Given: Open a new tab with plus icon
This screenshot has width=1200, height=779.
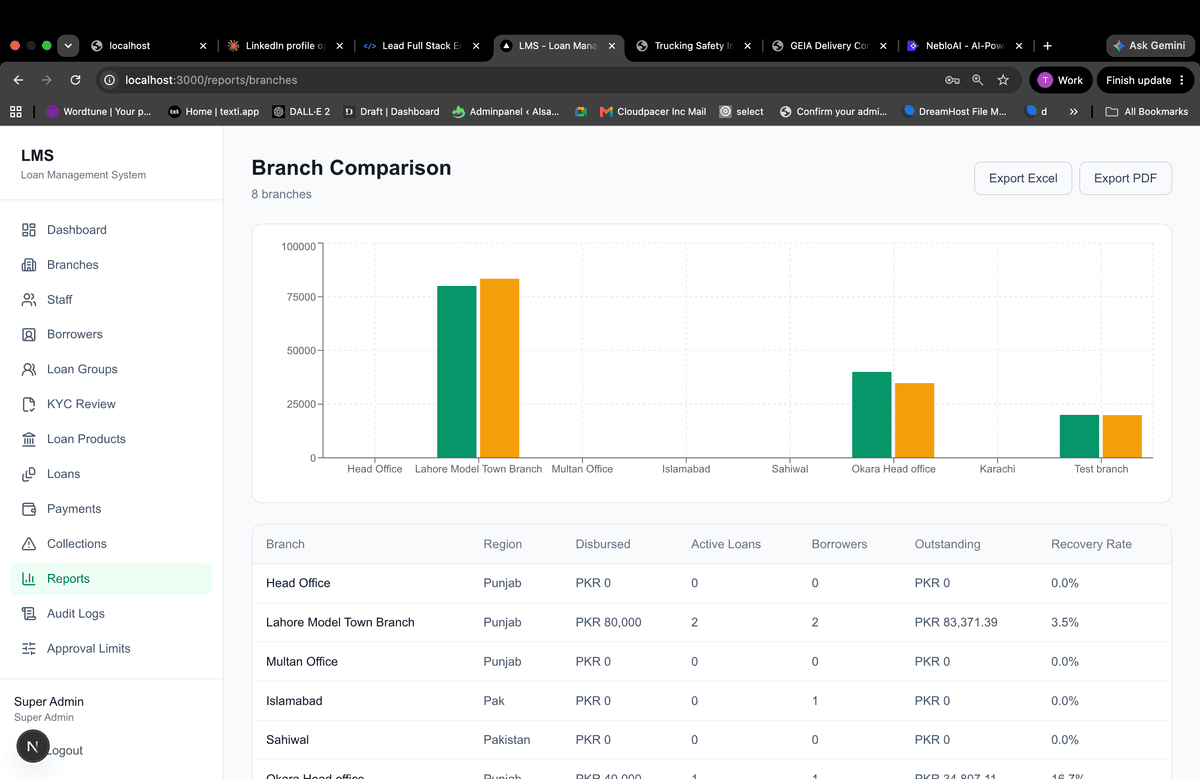Looking at the screenshot, I should (1047, 46).
